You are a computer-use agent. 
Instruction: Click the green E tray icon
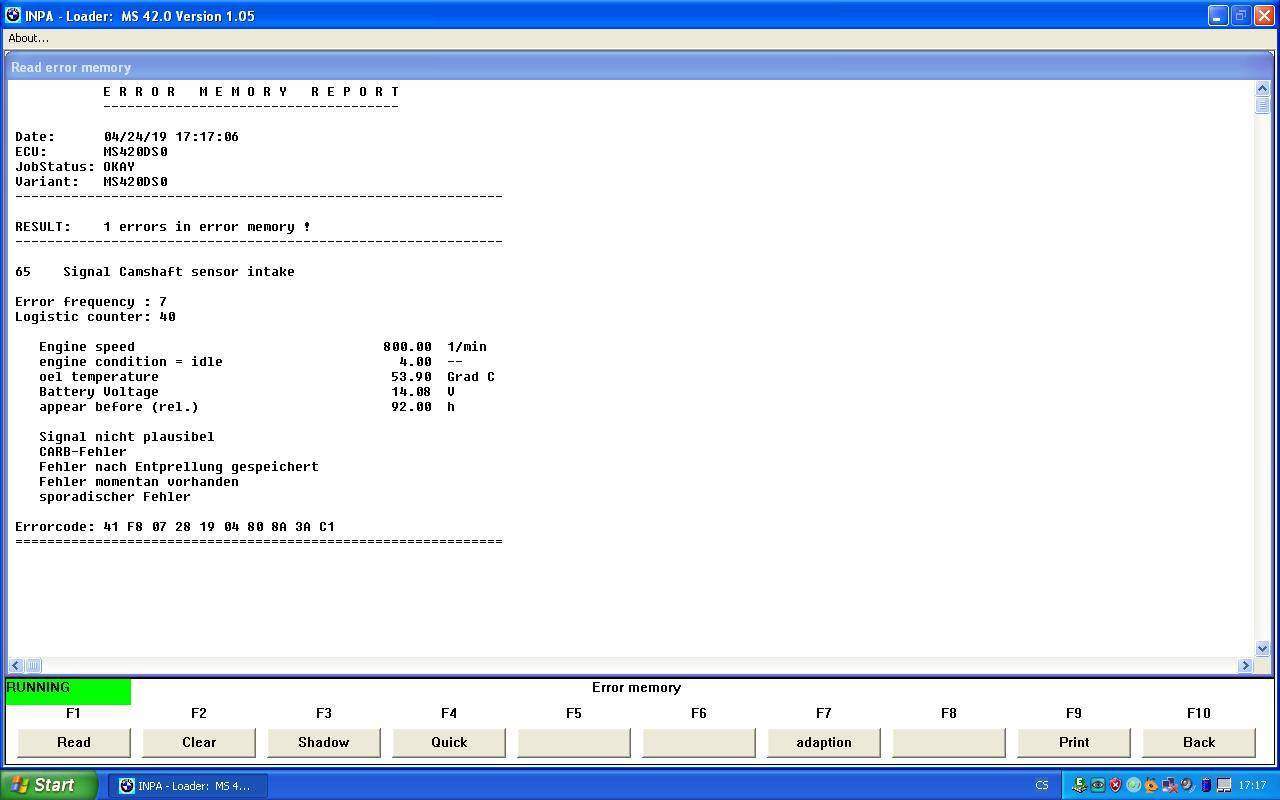tap(1080, 785)
